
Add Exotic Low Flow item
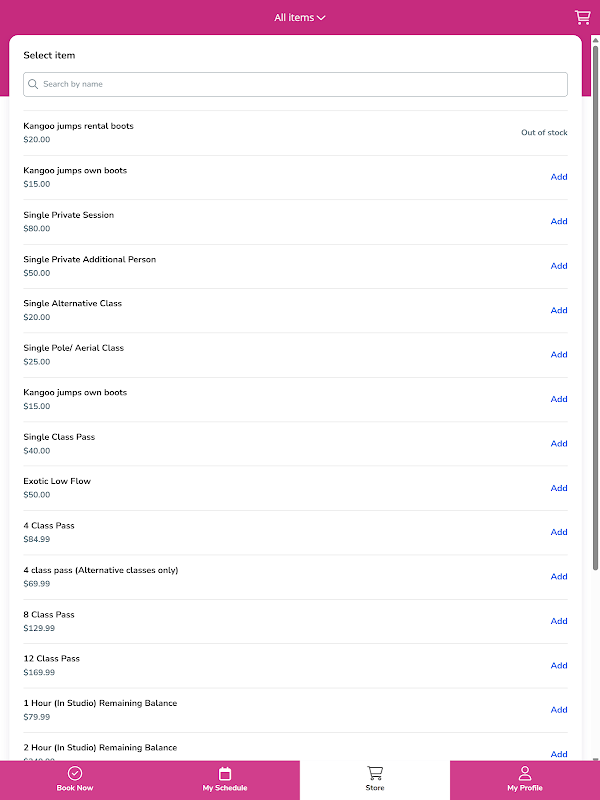(x=559, y=488)
